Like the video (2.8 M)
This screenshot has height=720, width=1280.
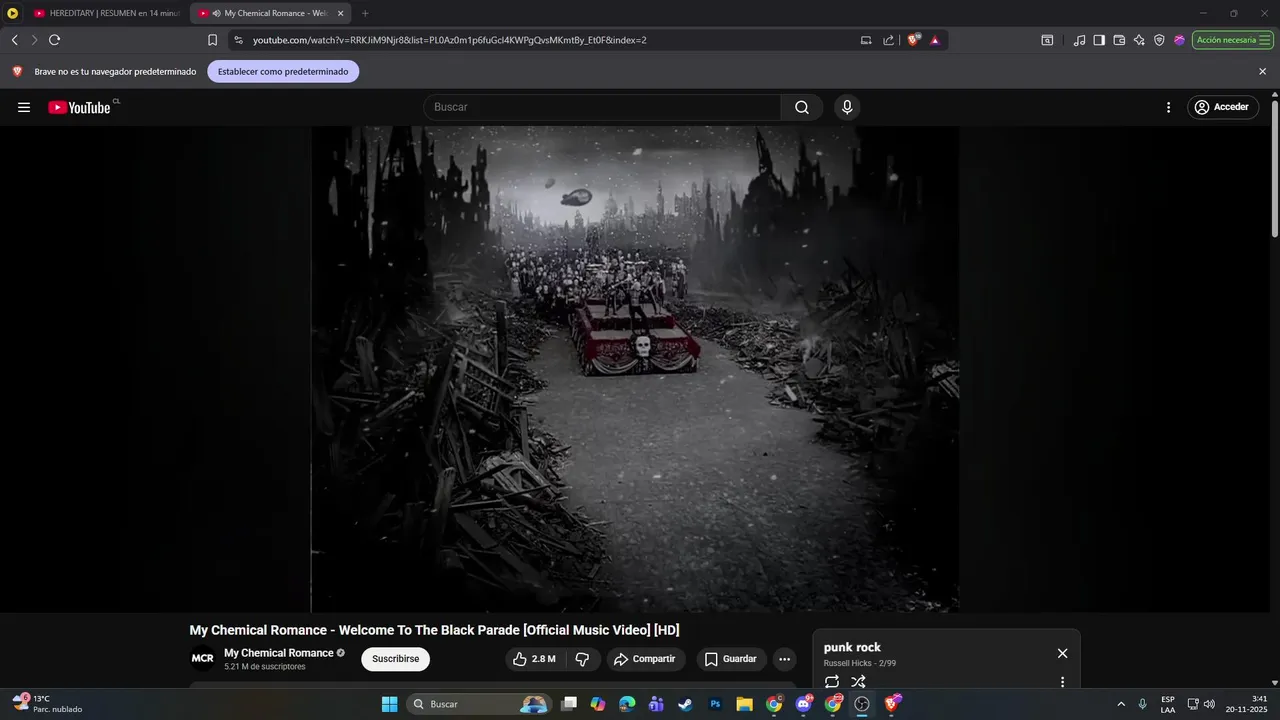[x=535, y=659]
